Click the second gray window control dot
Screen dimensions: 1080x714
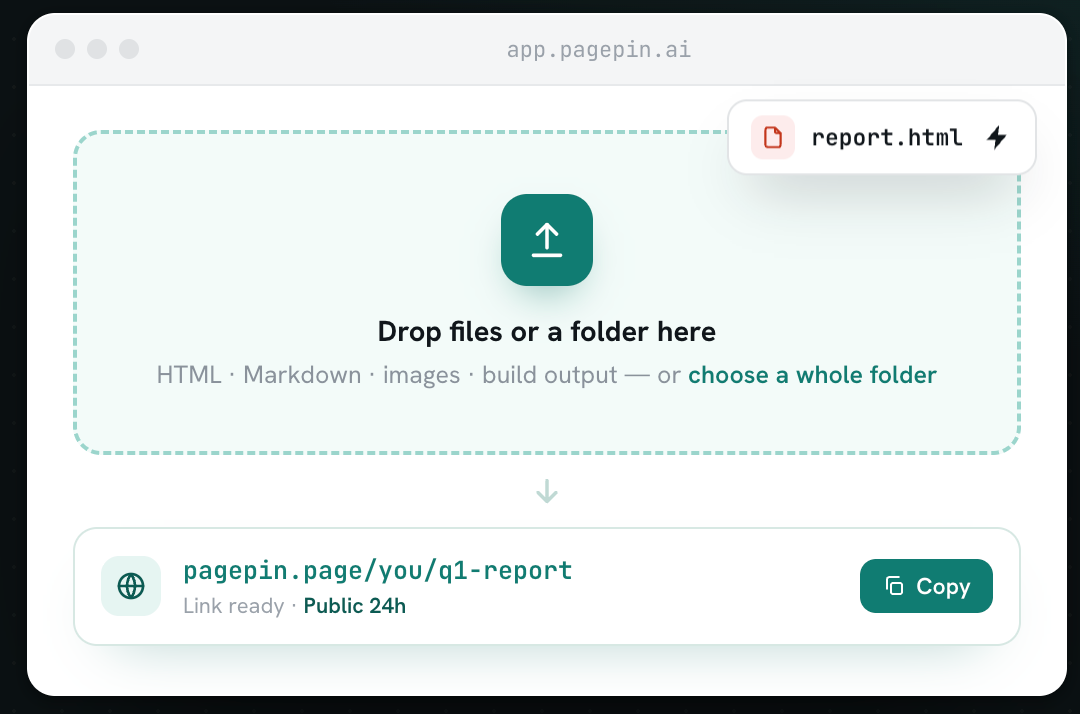(x=97, y=49)
